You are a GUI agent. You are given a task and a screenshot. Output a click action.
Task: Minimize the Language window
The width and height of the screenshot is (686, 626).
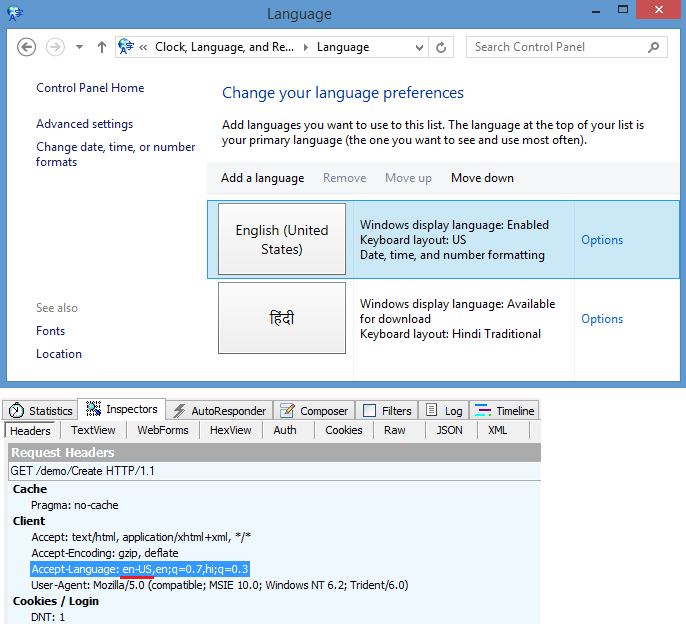(595, 10)
